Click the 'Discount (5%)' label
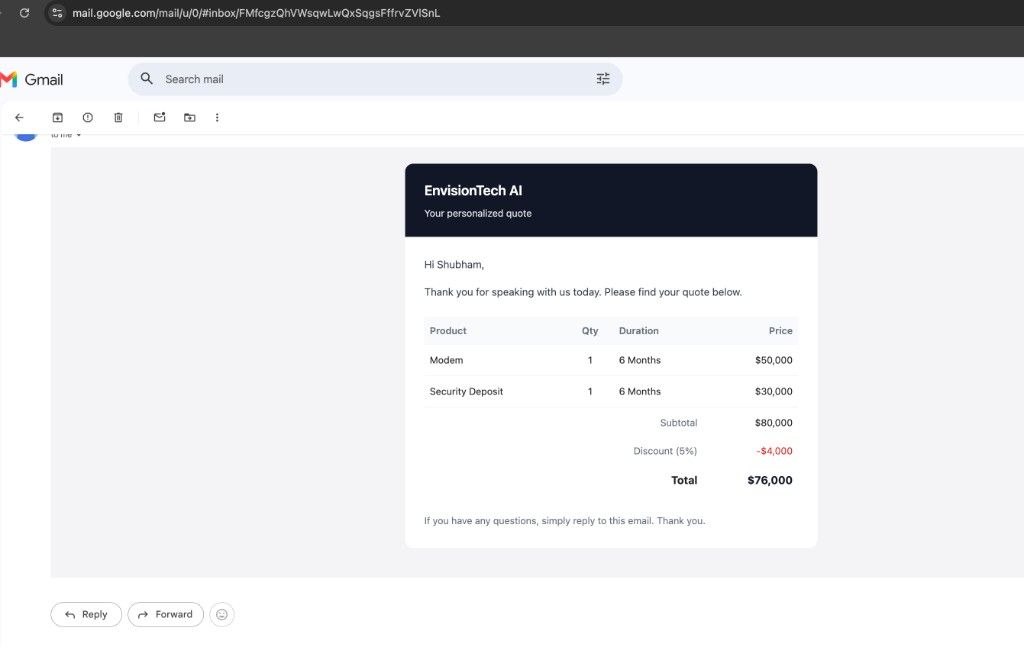 [x=665, y=451]
